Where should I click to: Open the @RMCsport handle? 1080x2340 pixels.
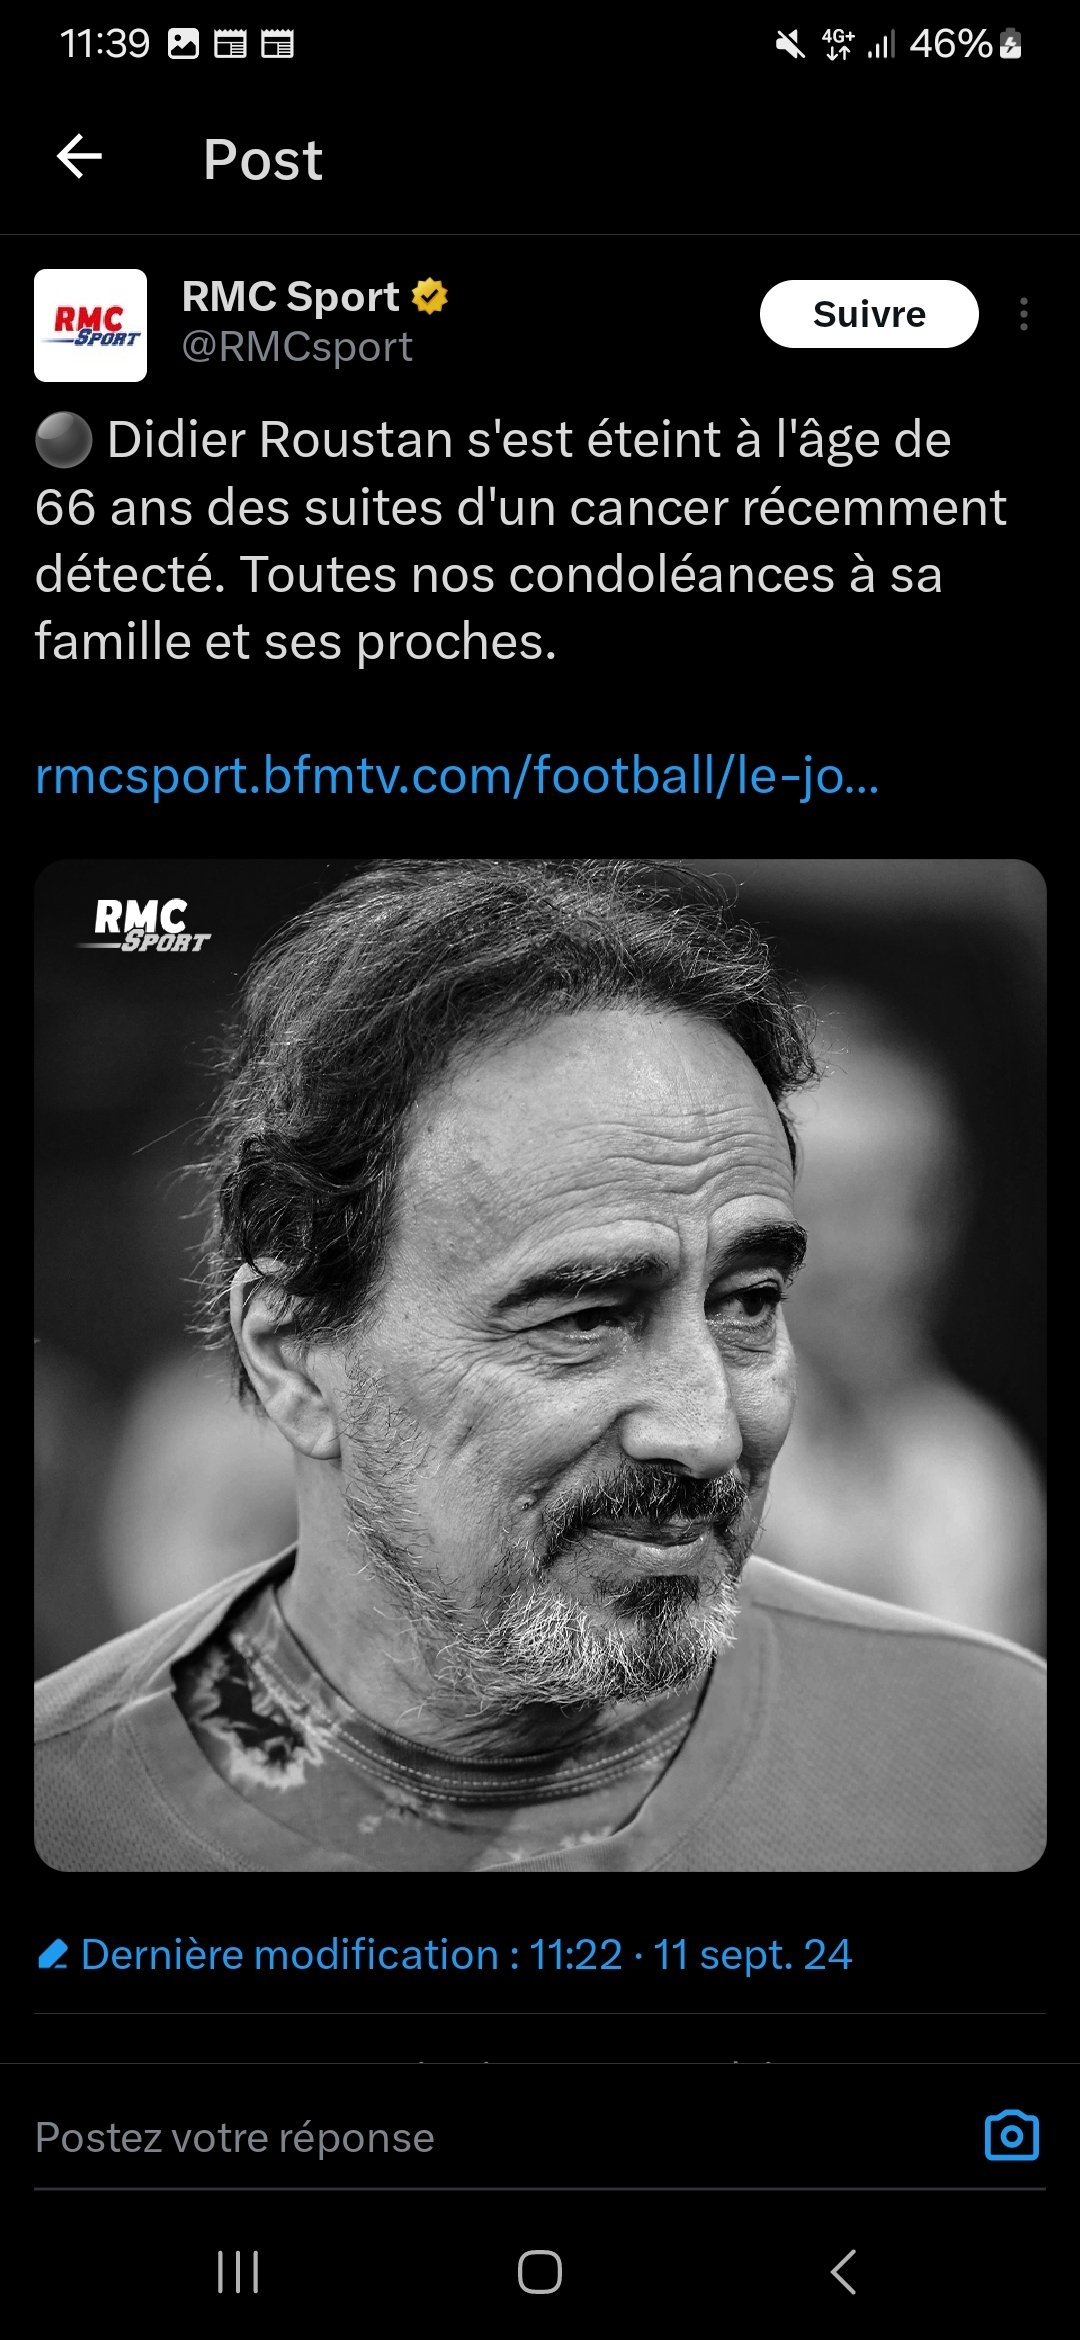pos(297,347)
